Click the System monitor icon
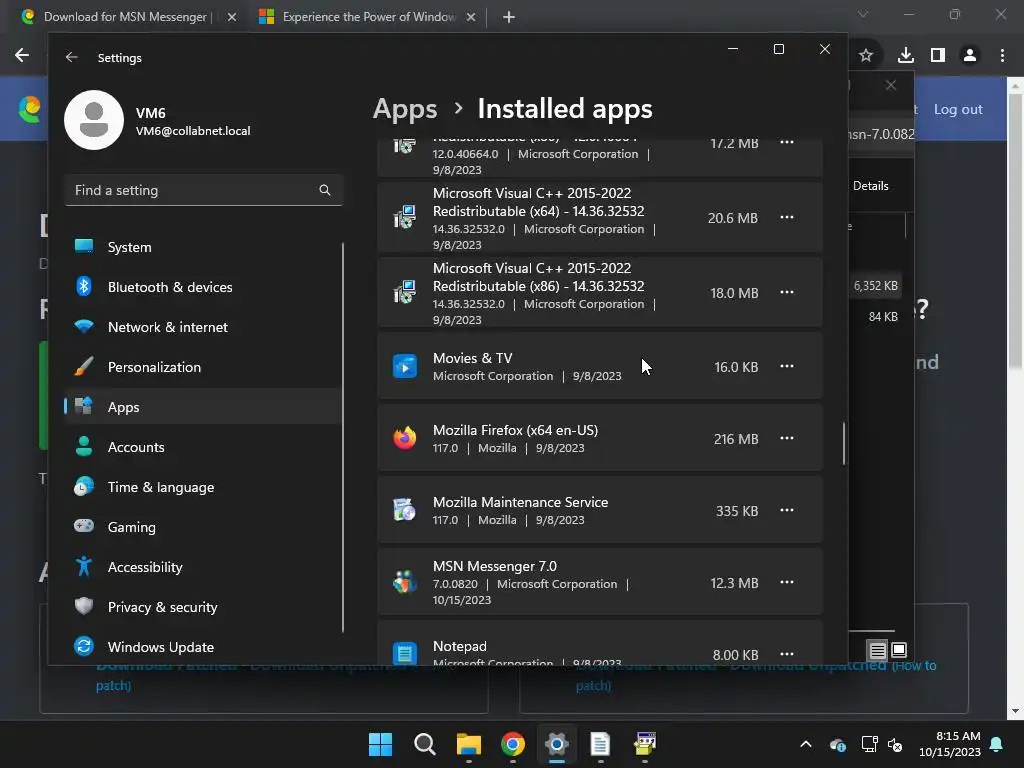 (x=84, y=246)
